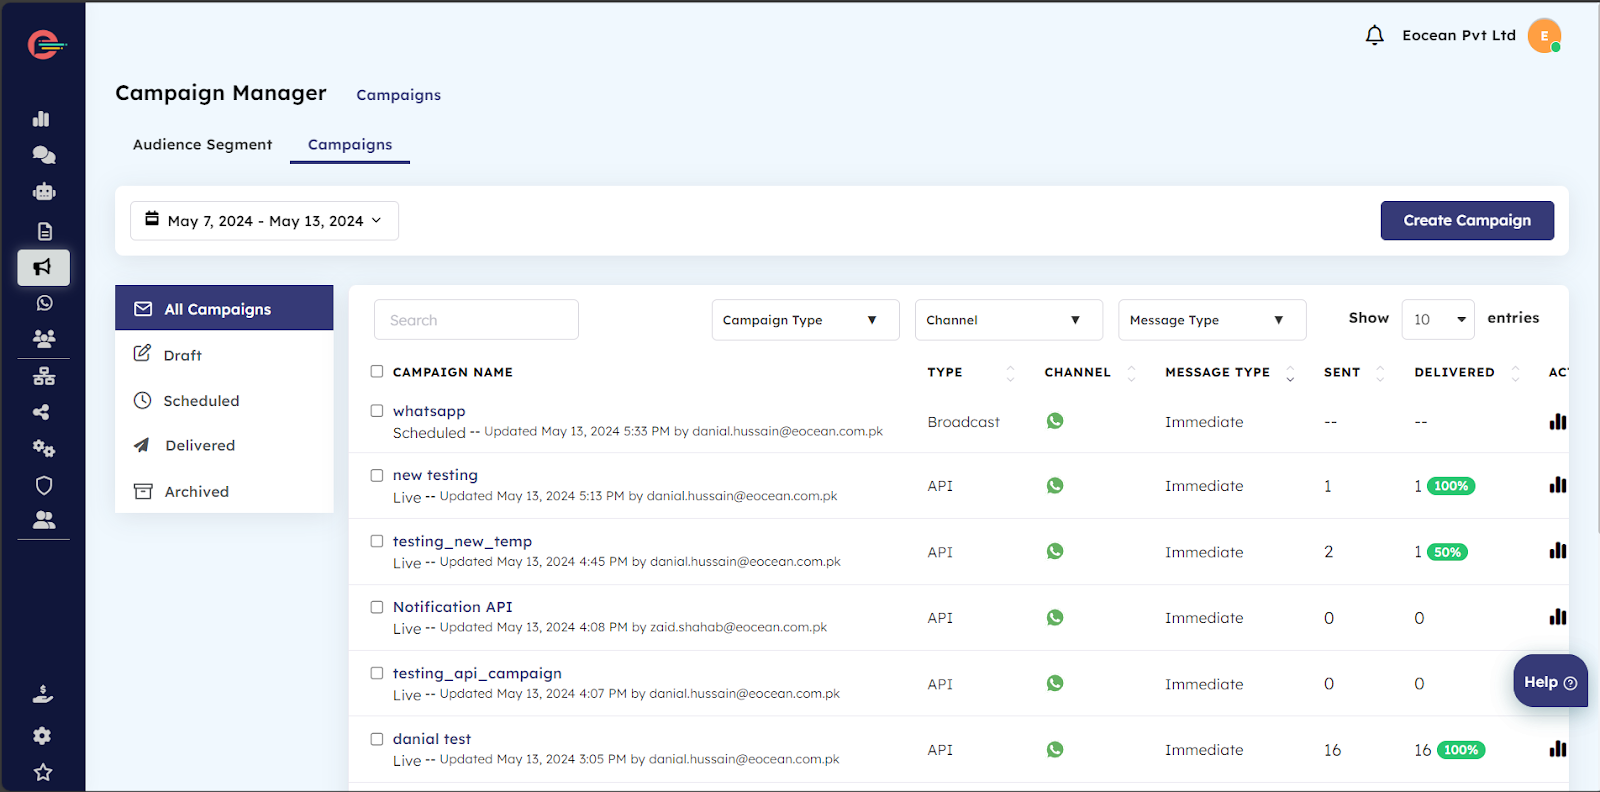
Task: View analytics chart icon for whatsapp campaign
Action: (1557, 422)
